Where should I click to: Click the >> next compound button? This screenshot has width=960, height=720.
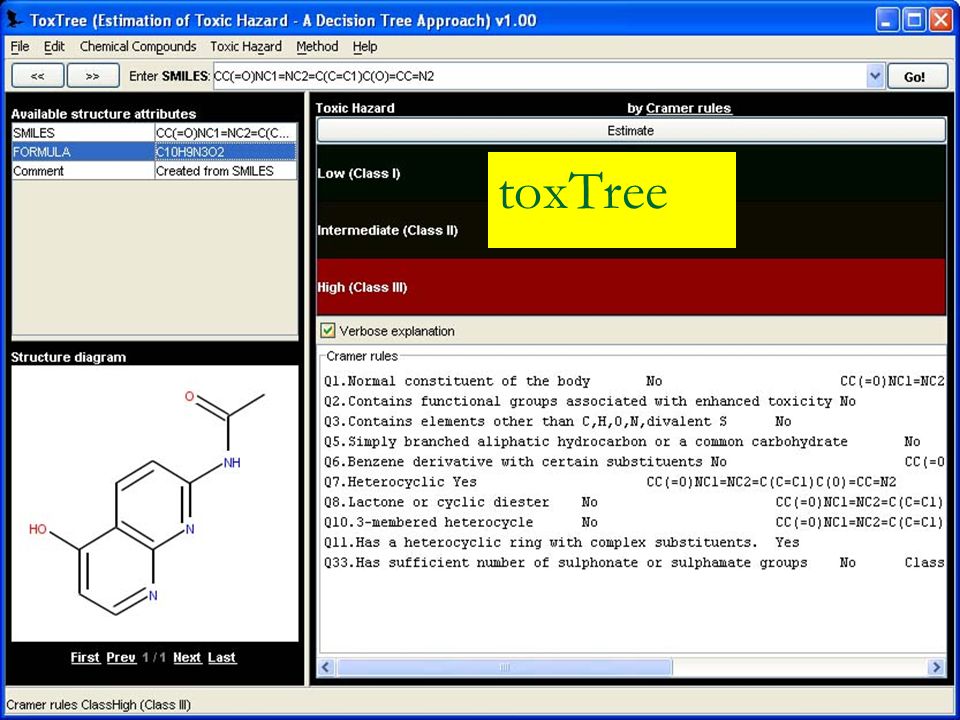pos(92,76)
